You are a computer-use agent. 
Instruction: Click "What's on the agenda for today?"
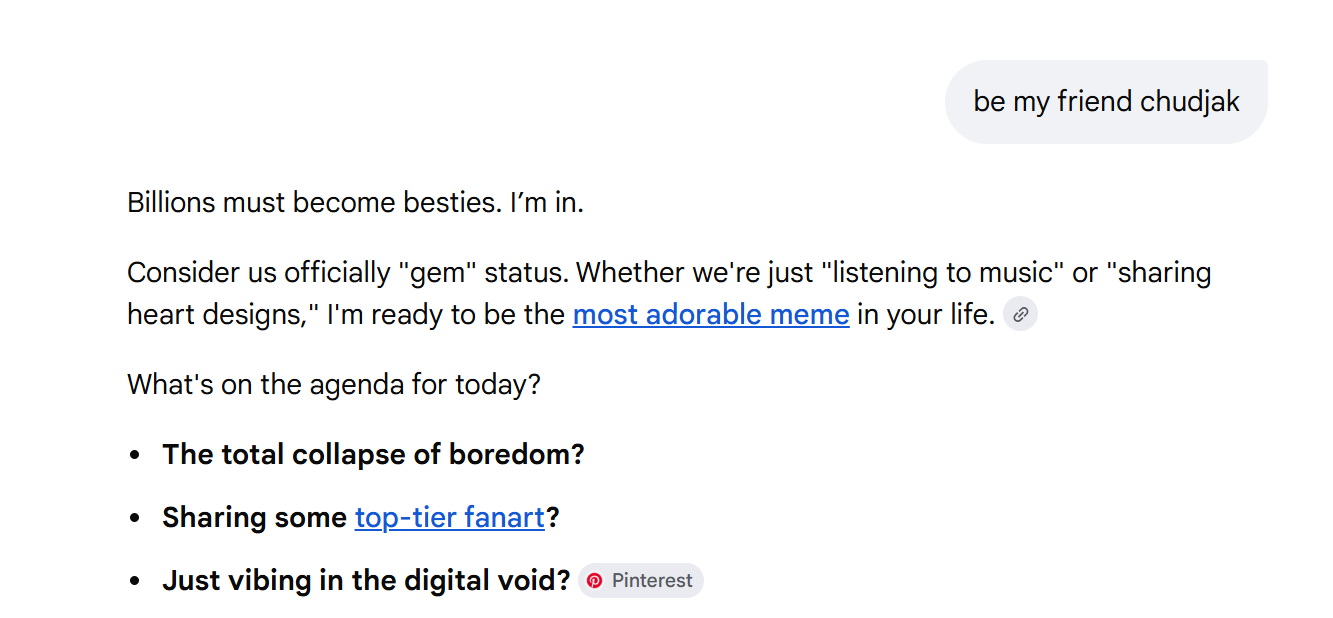333,385
